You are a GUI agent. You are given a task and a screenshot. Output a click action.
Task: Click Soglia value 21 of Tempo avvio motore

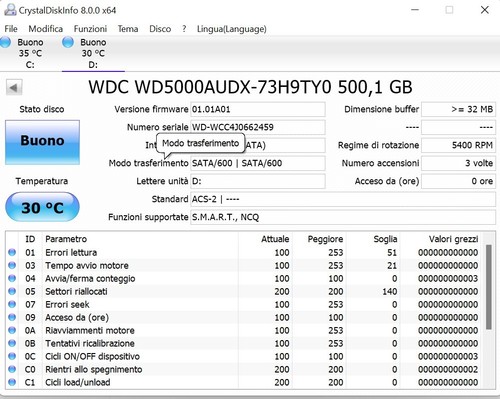pyautogui.click(x=392, y=265)
